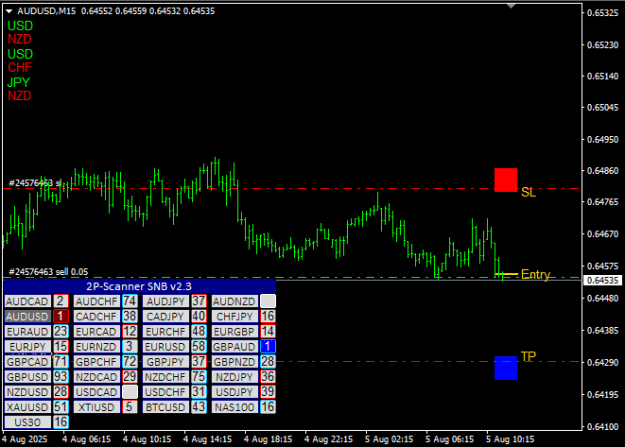The width and height of the screenshot is (625, 447).
Task: Click the highlighted AUDUSD scanner button
Action: pos(28,316)
